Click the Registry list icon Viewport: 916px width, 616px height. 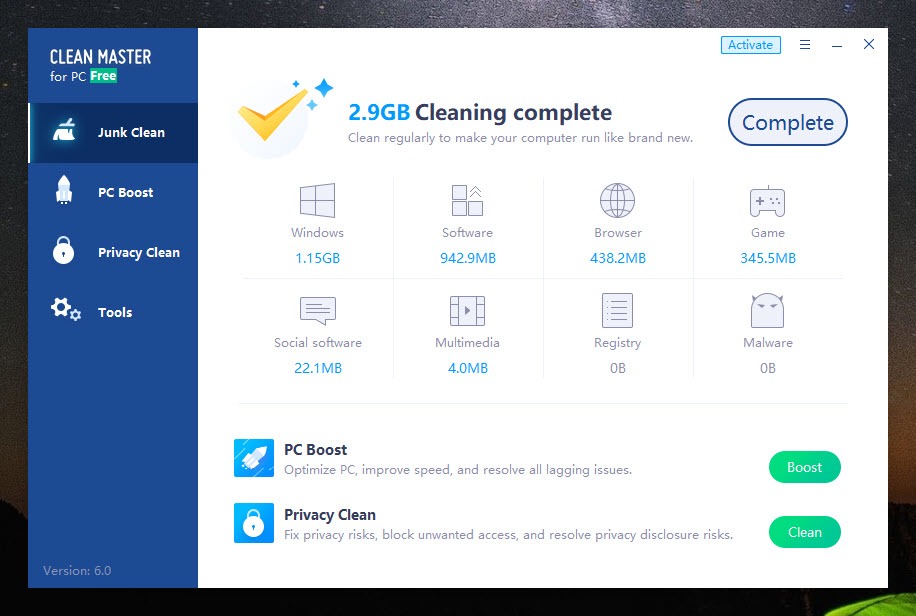[x=617, y=311]
